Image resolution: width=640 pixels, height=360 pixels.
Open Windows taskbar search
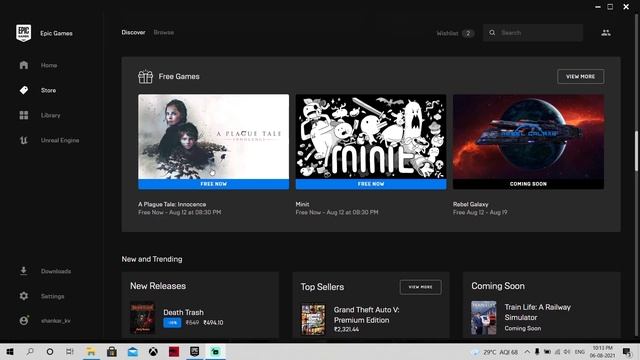(x=30, y=351)
